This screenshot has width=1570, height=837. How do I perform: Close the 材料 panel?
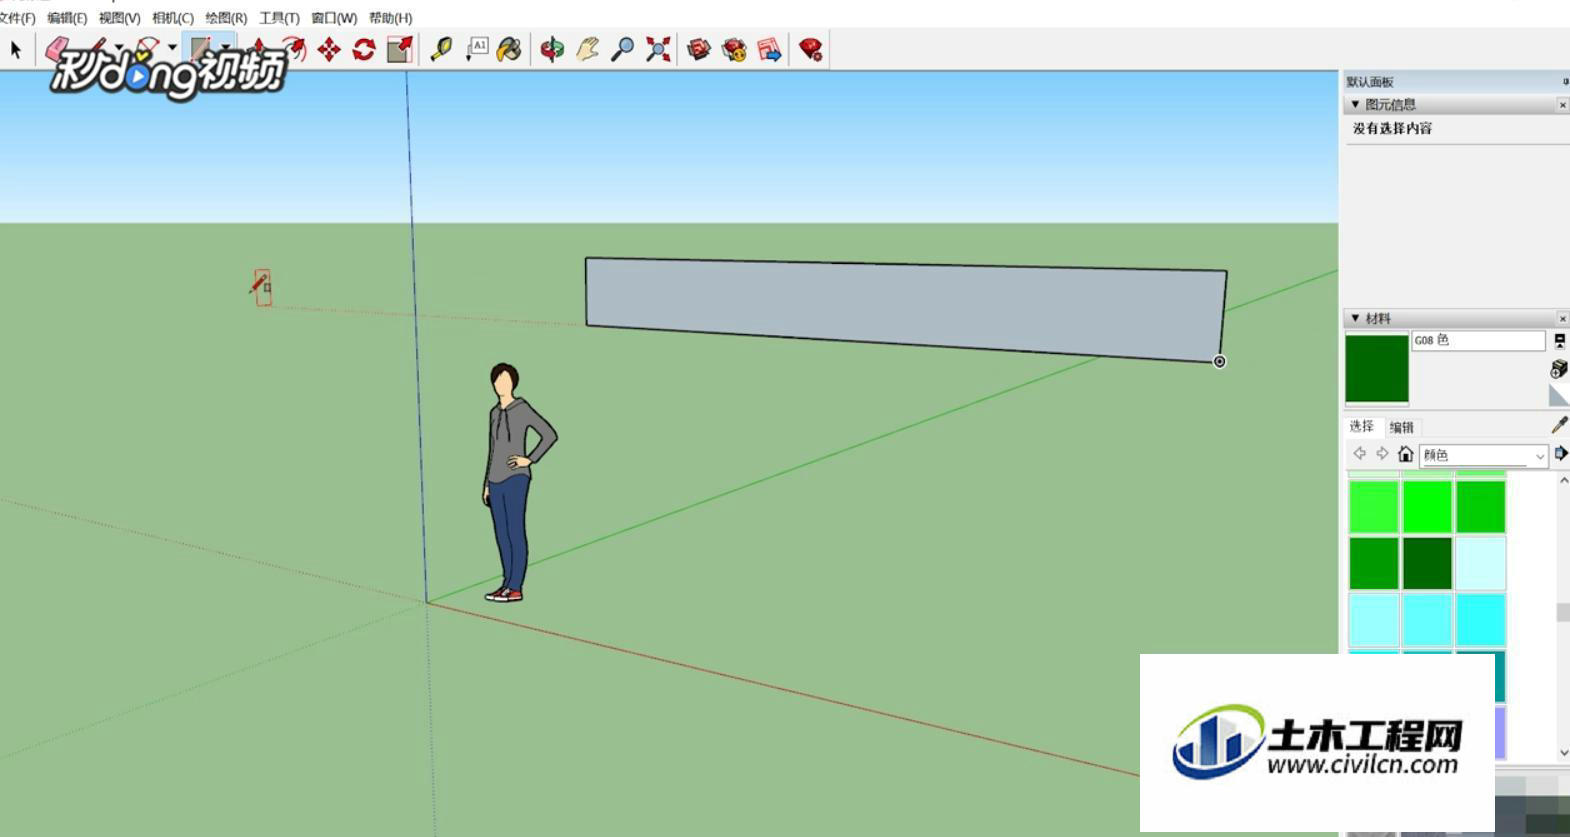(x=1562, y=319)
